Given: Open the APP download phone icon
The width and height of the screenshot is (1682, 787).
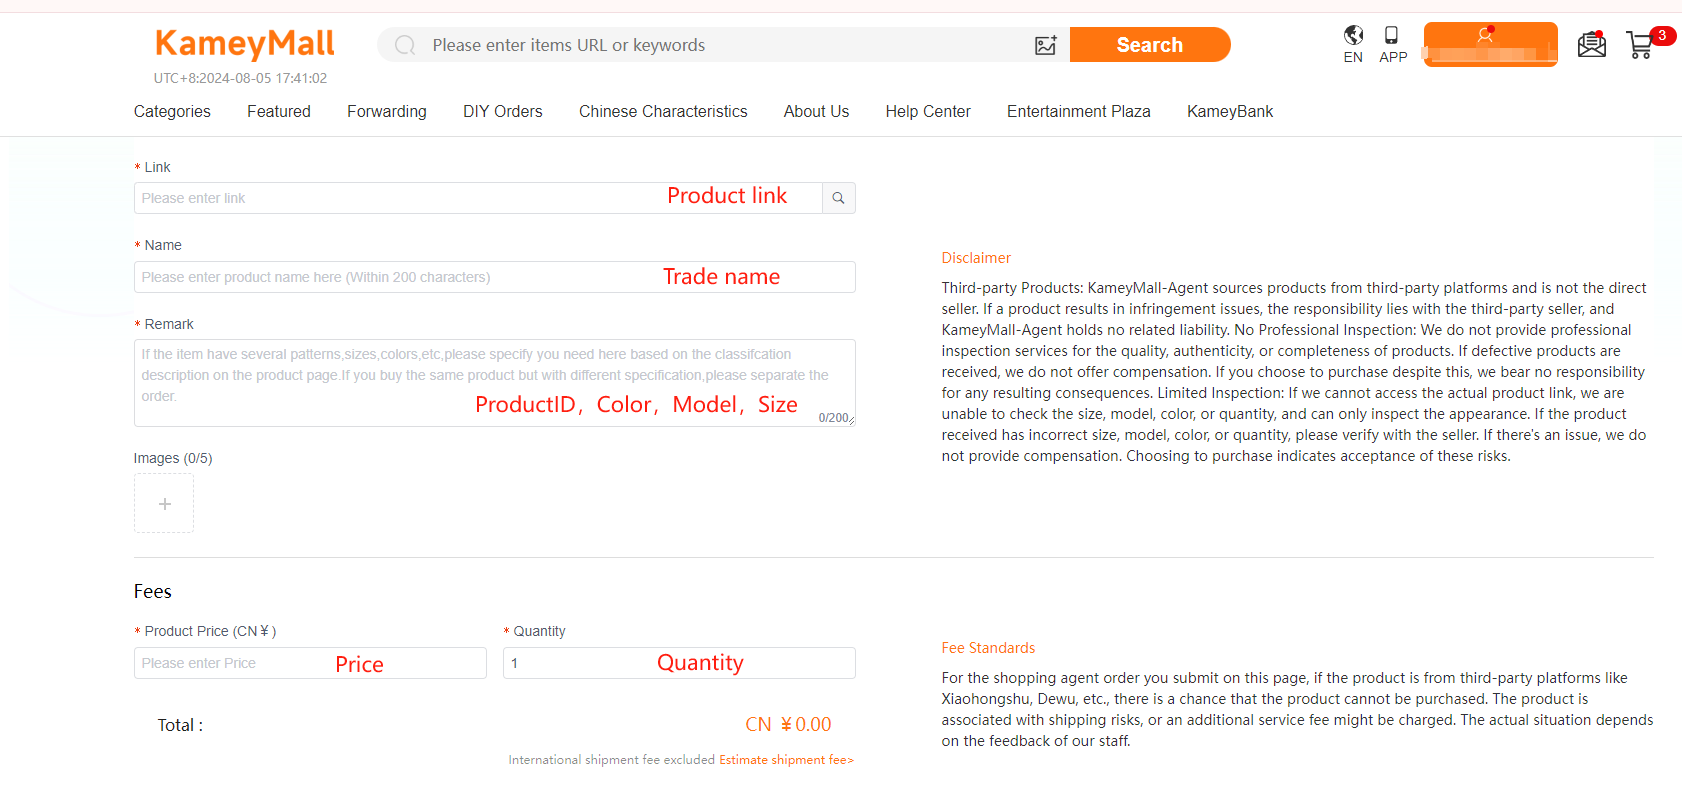Looking at the screenshot, I should click(x=1392, y=44).
